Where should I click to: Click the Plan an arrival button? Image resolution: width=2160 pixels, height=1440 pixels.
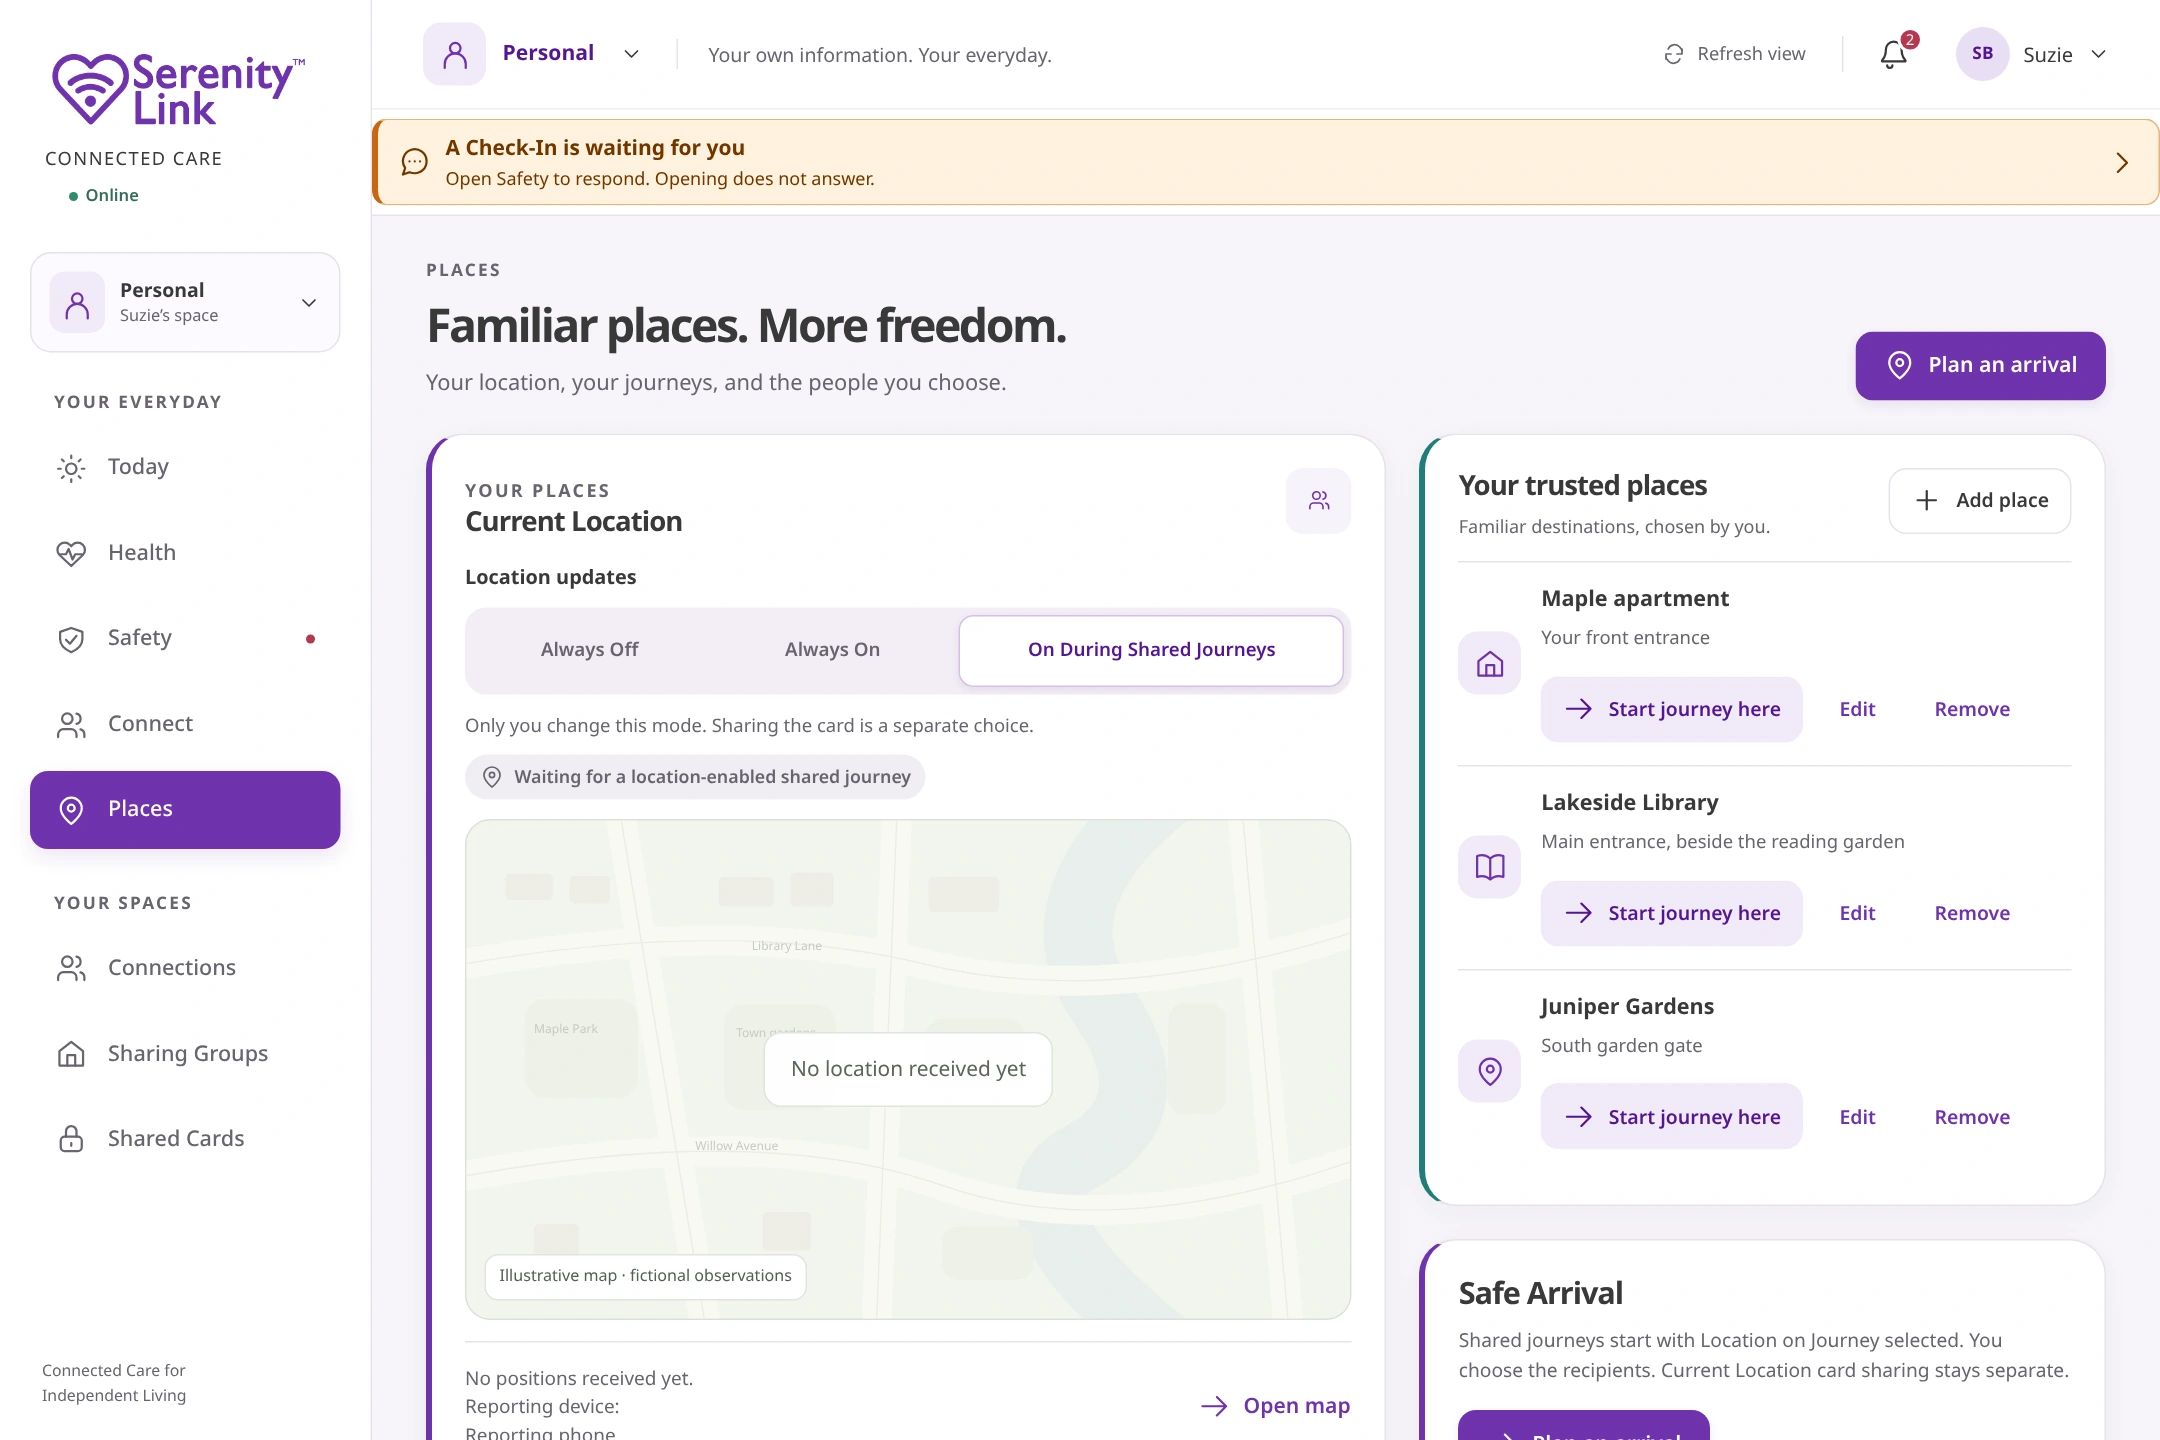1980,365
